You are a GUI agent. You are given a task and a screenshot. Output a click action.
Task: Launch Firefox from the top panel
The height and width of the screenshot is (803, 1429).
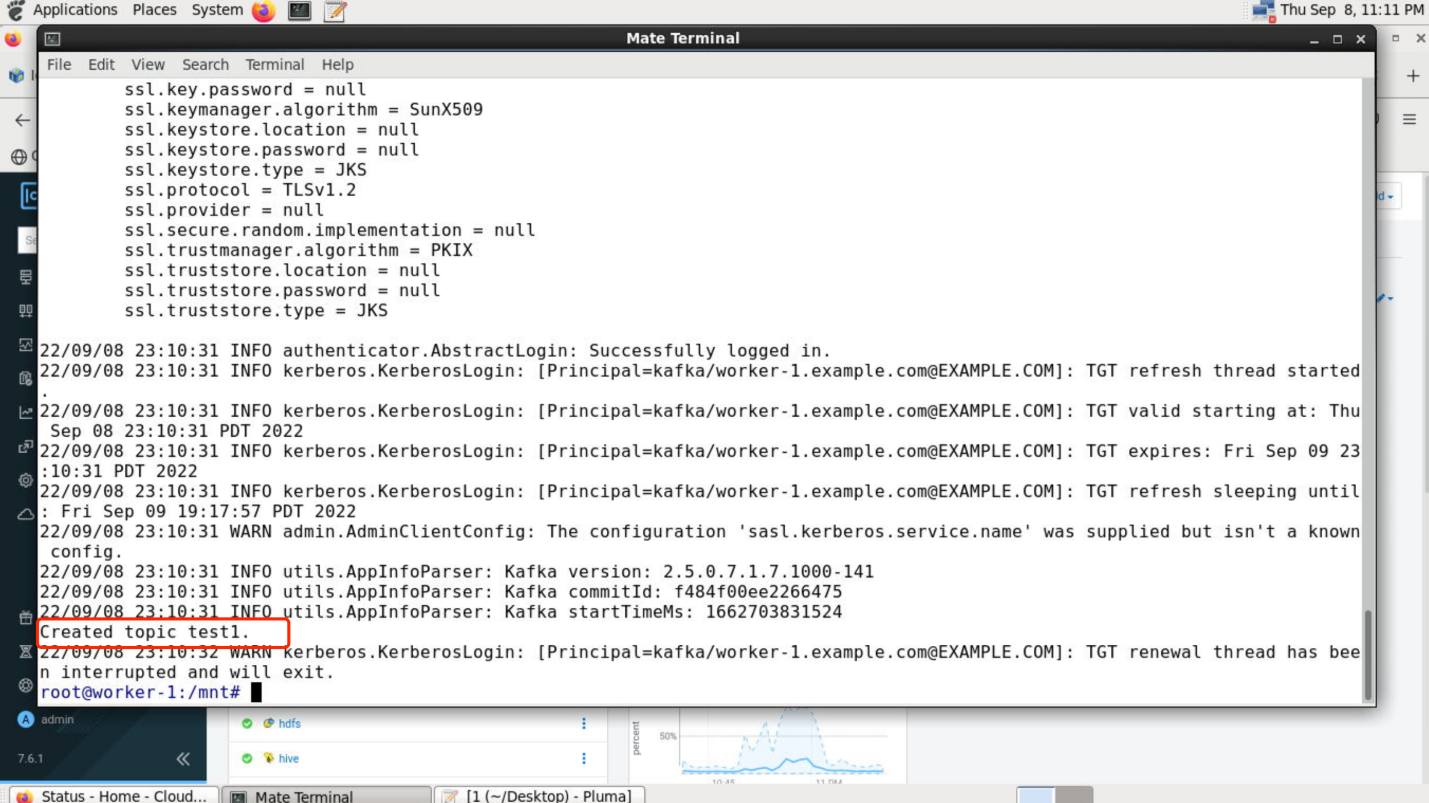pyautogui.click(x=263, y=11)
